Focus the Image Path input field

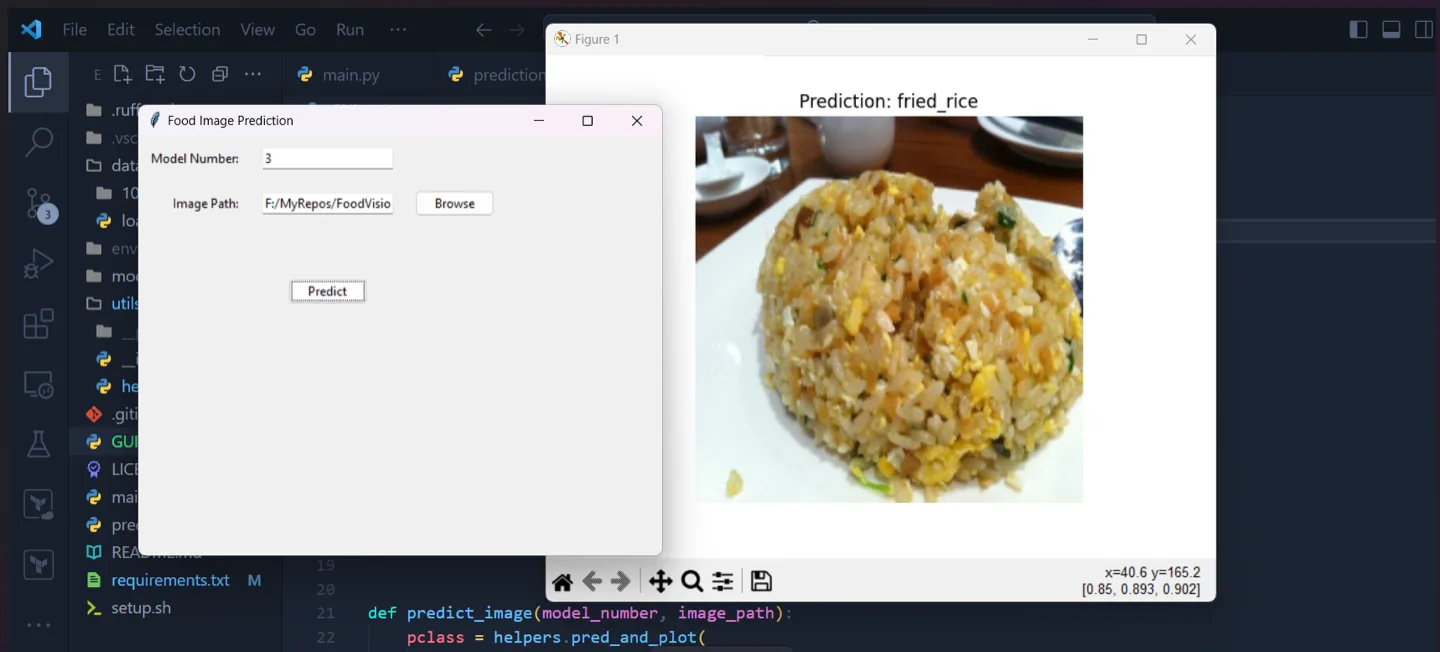click(x=328, y=203)
